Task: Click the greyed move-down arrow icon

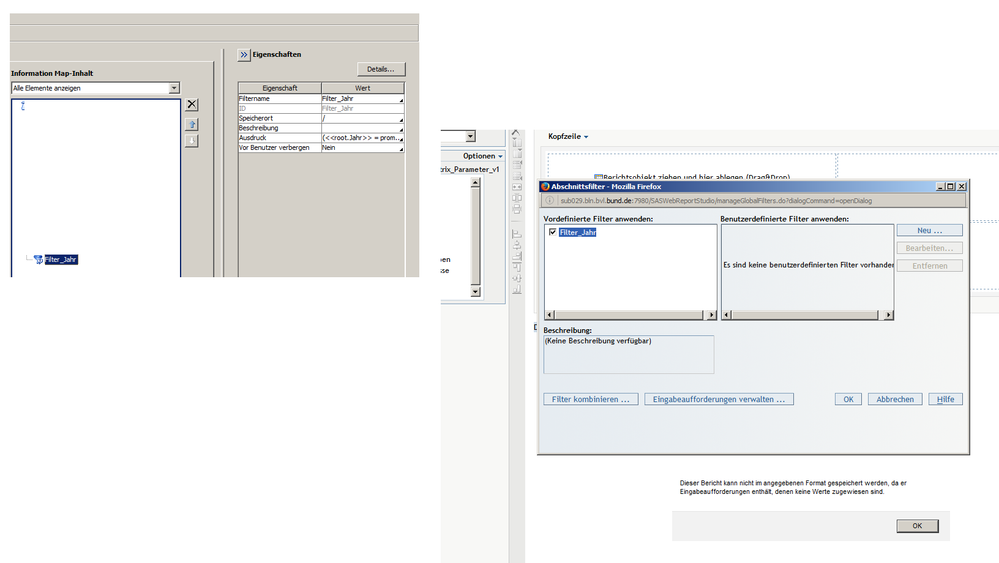Action: point(192,141)
